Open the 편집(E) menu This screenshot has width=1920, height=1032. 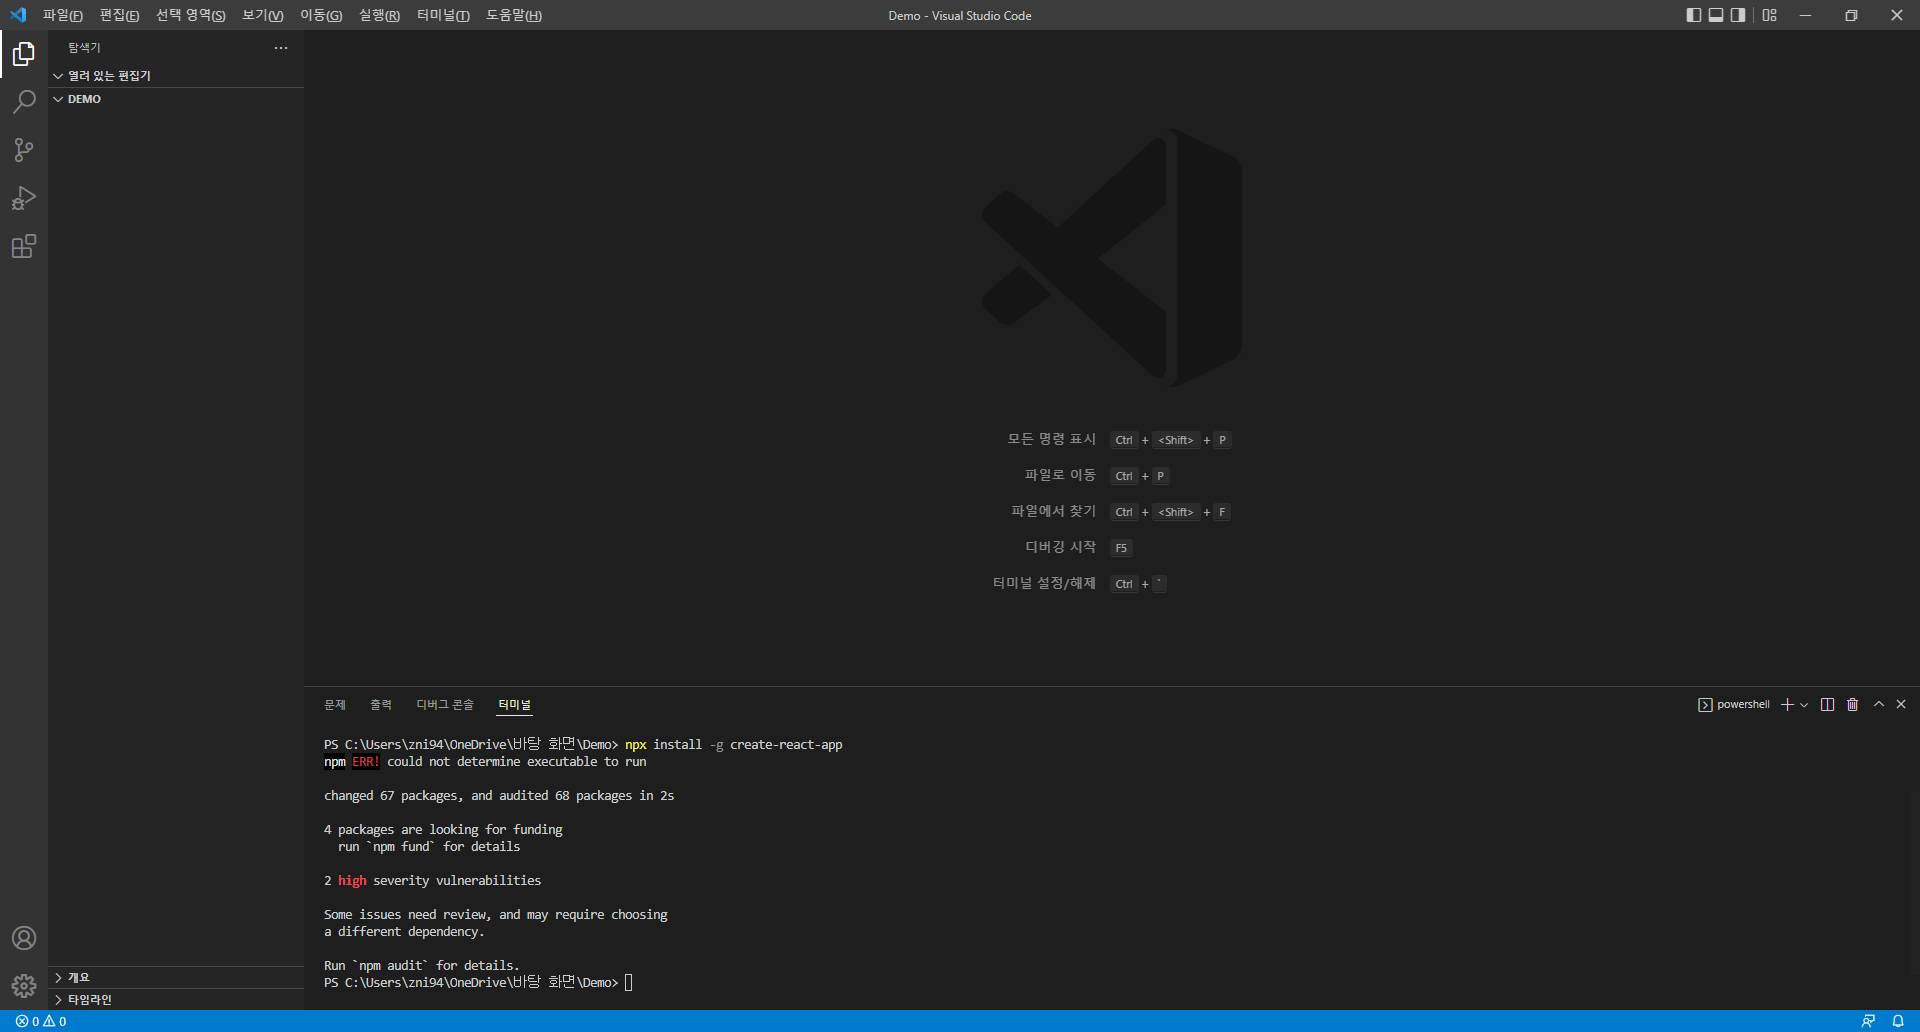point(120,15)
